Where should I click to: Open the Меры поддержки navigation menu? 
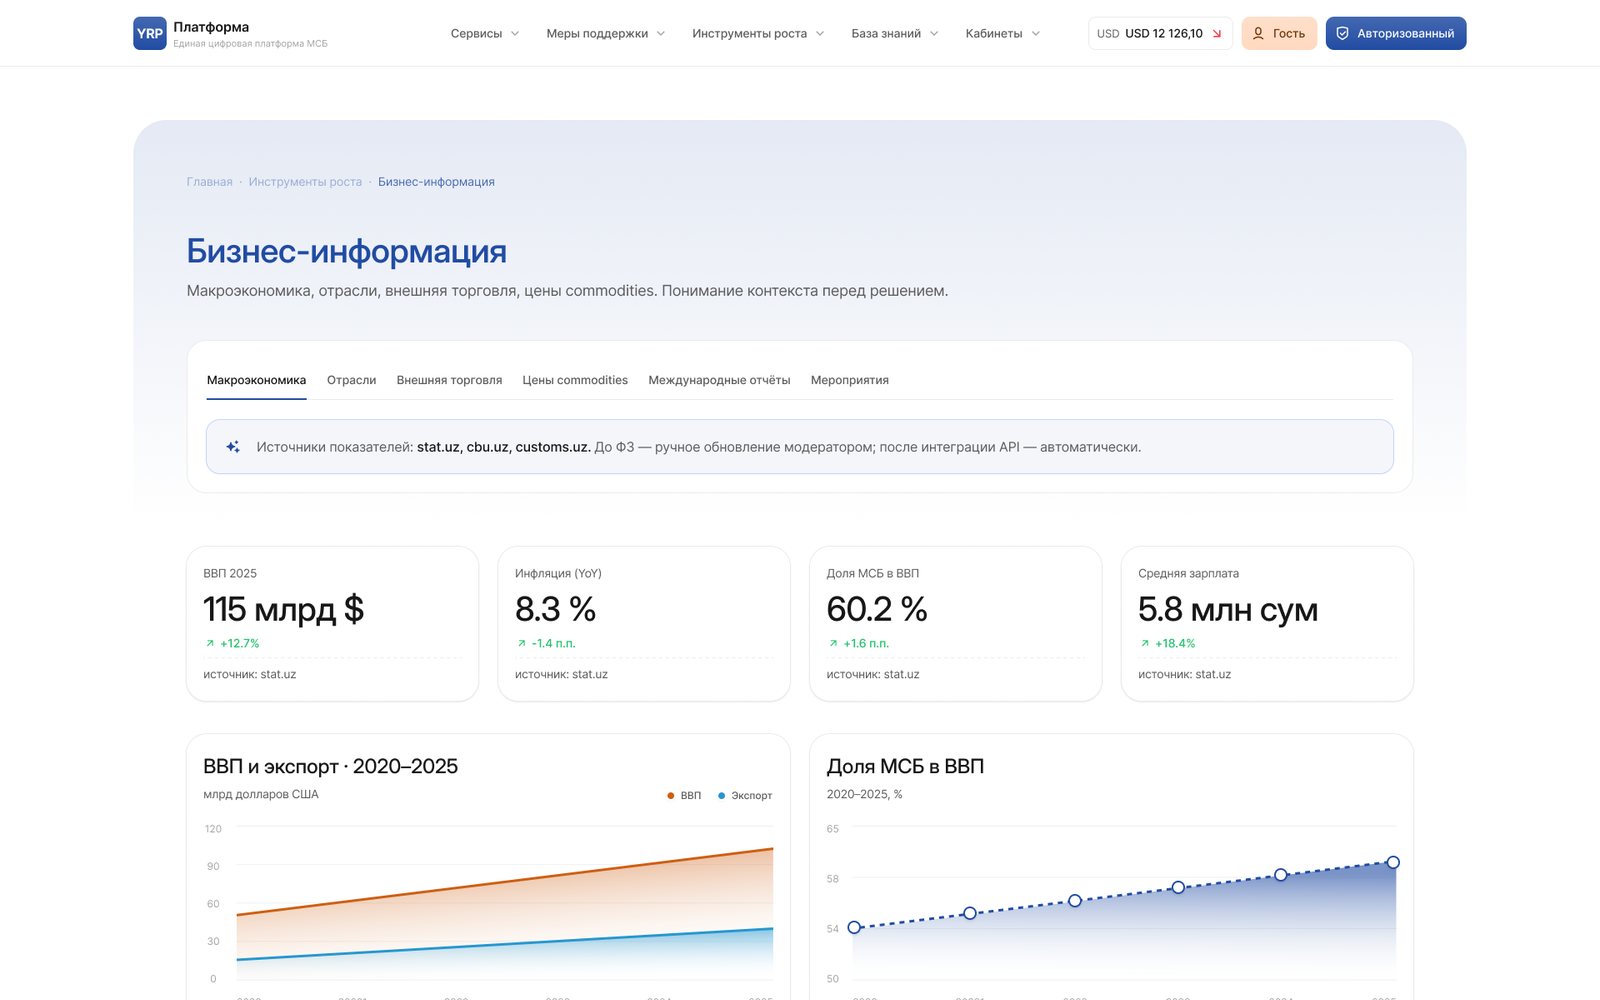(605, 33)
